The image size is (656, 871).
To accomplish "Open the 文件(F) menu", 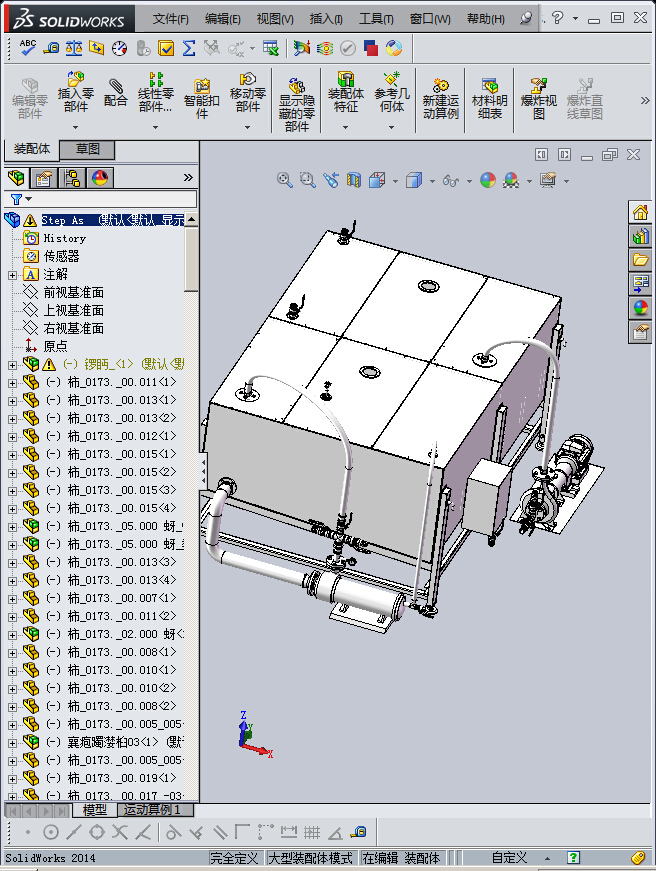I will click(x=171, y=19).
